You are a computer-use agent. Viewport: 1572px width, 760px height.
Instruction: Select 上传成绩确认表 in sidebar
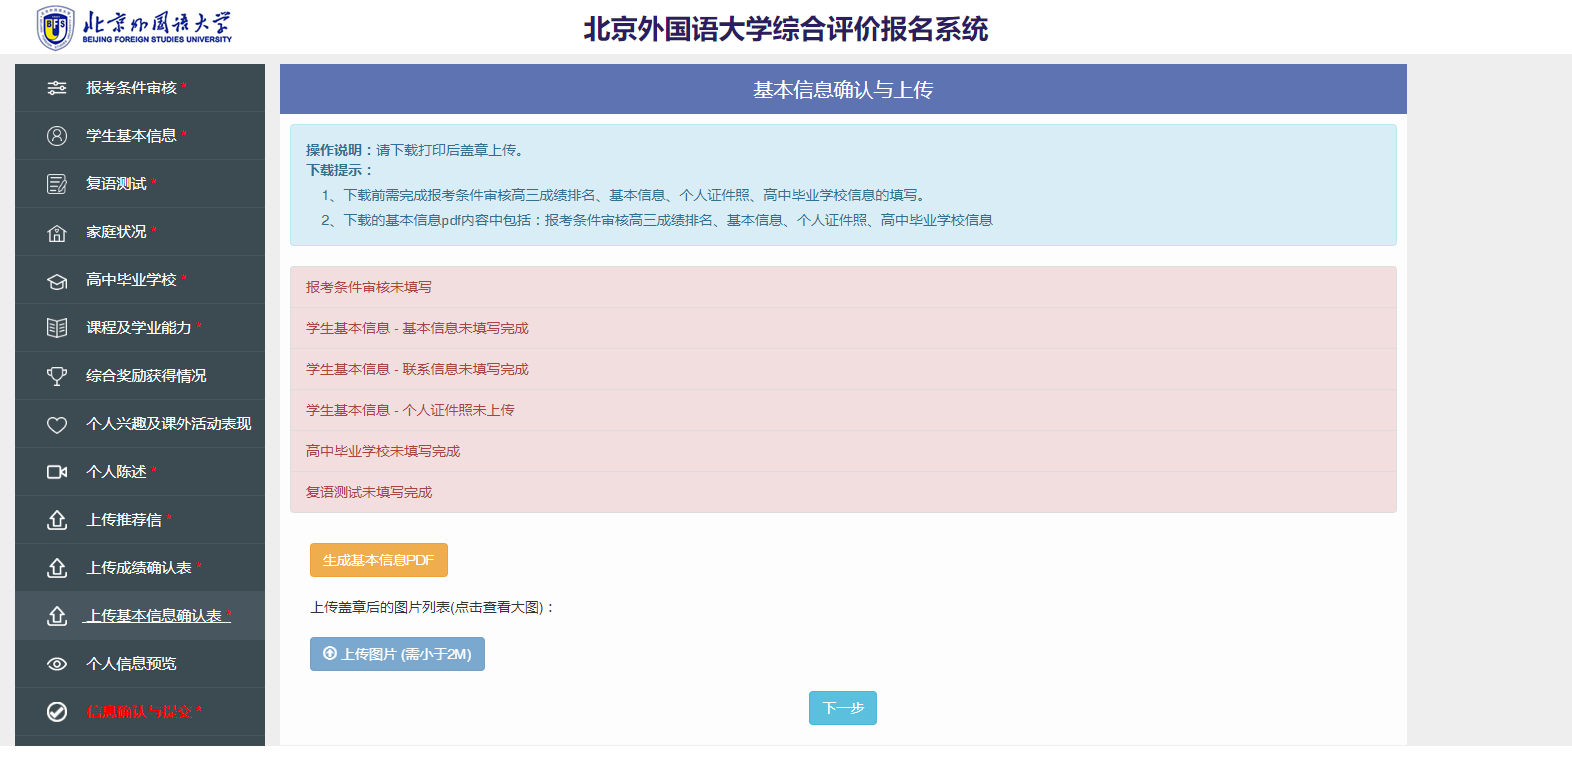click(140, 568)
